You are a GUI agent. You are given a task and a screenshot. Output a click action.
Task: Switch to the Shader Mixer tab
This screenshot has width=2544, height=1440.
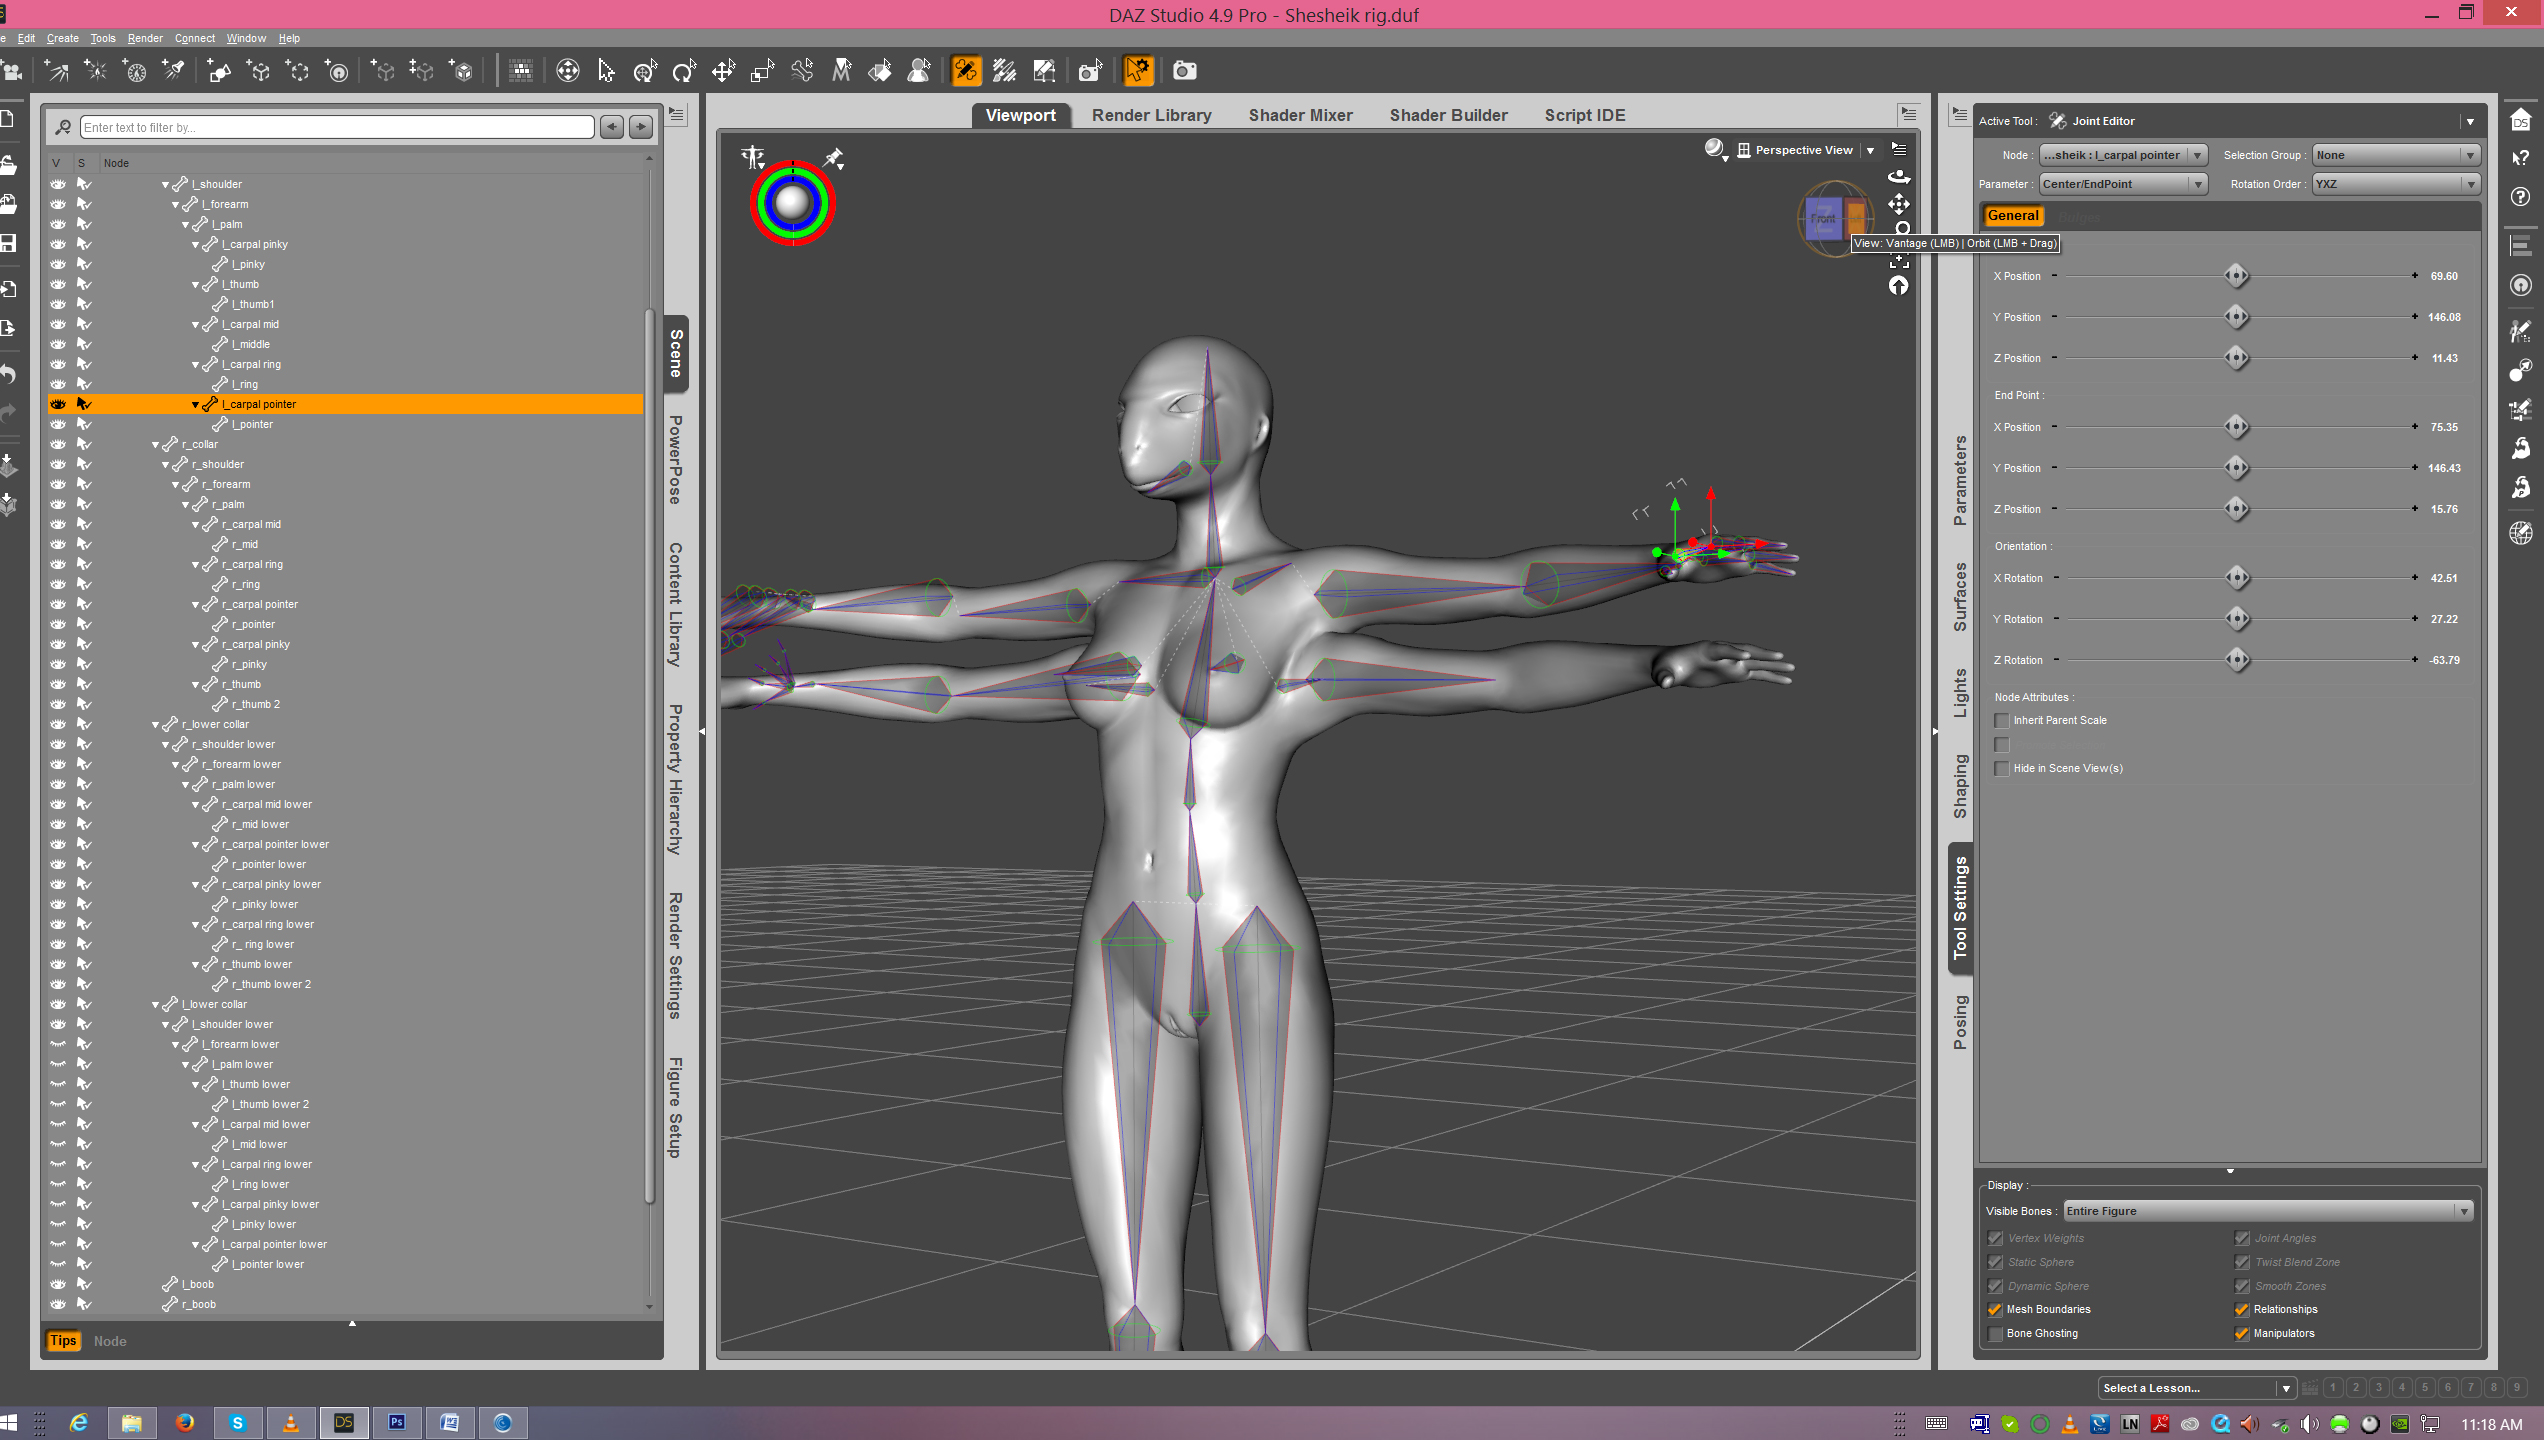1299,115
